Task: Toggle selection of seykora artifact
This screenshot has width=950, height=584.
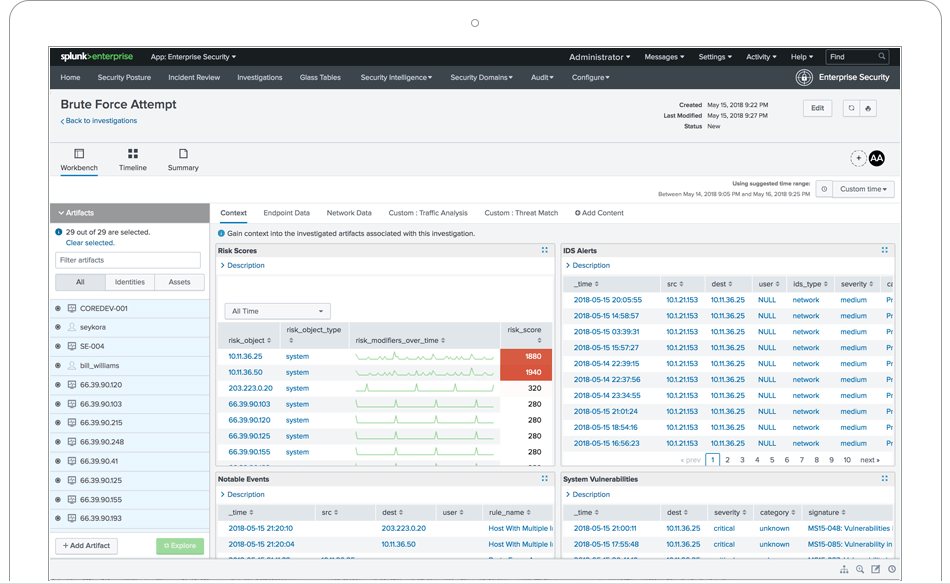Action: pos(58,327)
